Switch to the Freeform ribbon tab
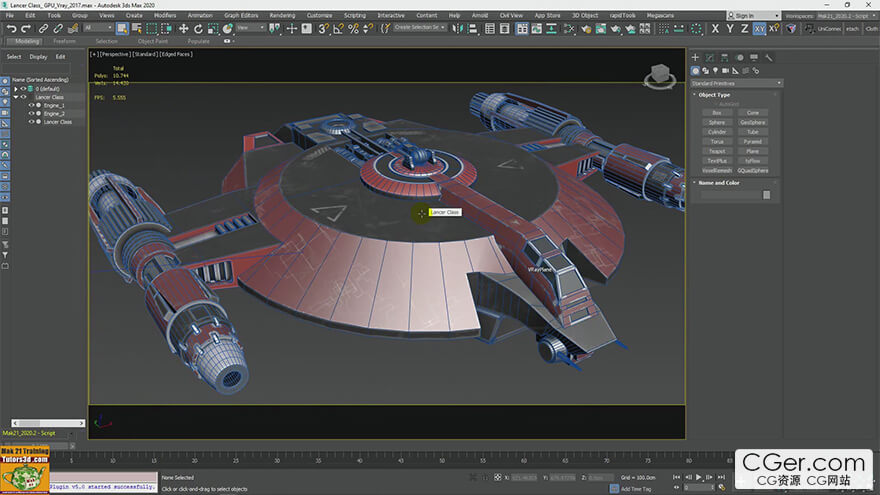 pyautogui.click(x=64, y=41)
